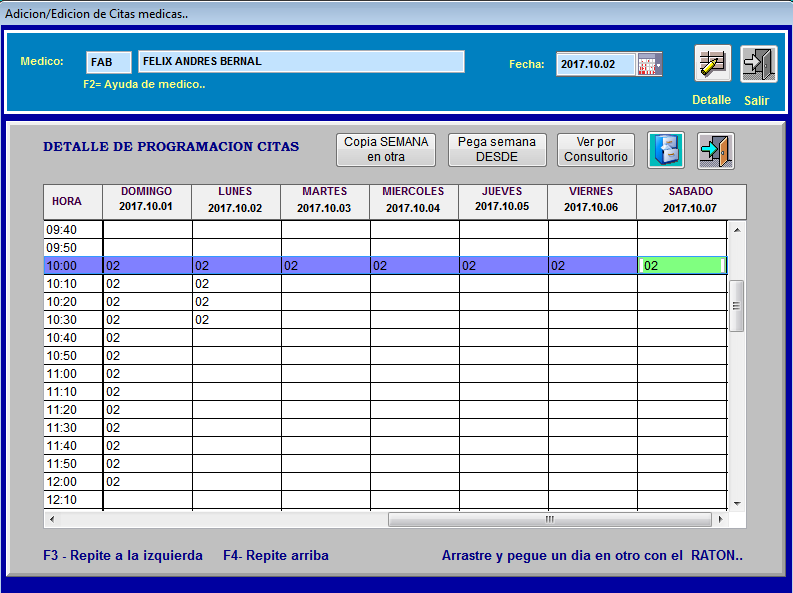Image resolution: width=793 pixels, height=593 pixels.
Task: Click the 10:50 hour row label
Action: coord(73,356)
